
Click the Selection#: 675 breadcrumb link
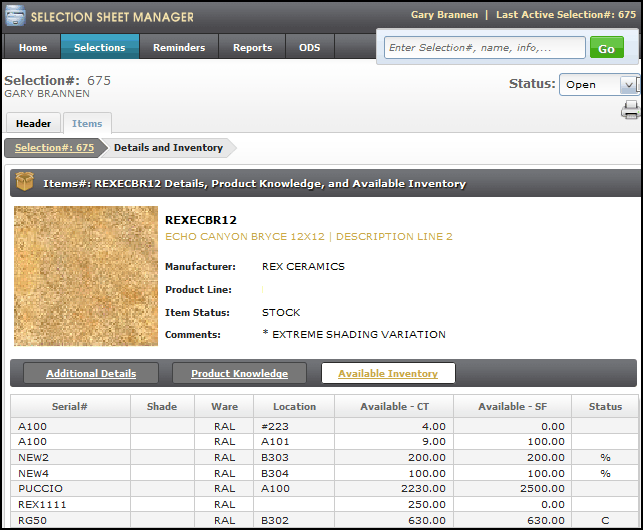[x=55, y=148]
